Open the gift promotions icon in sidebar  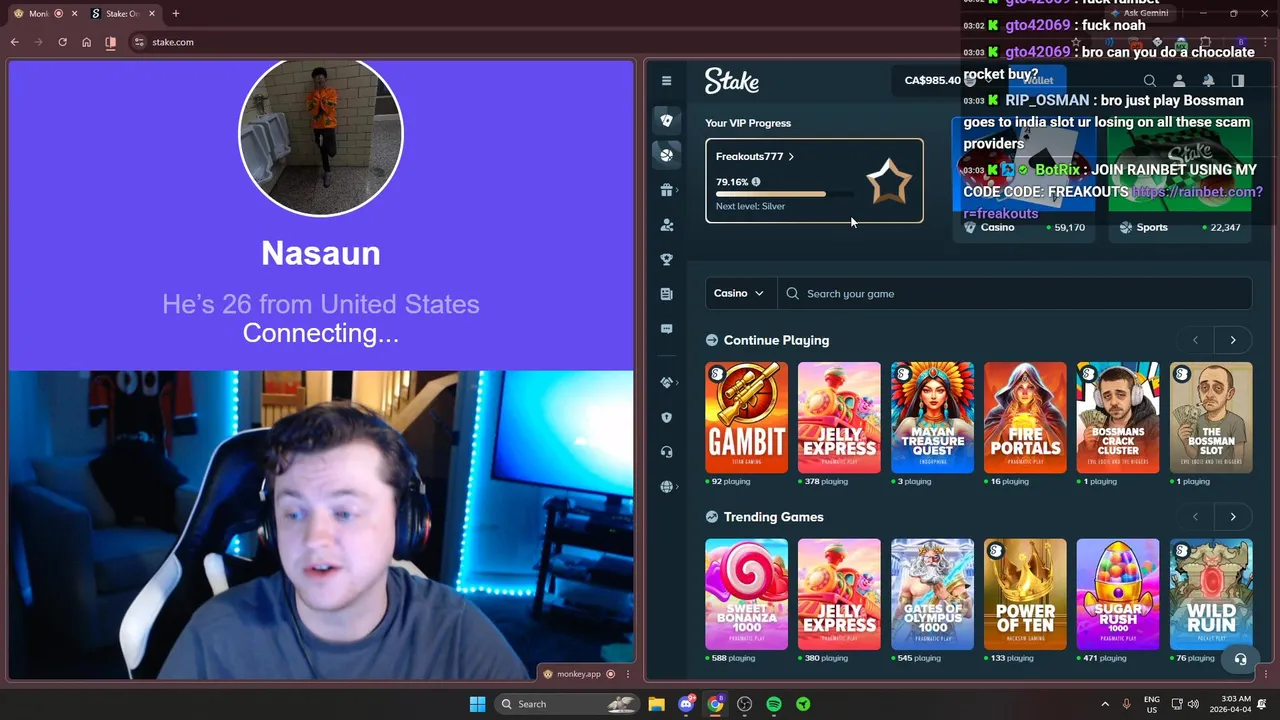click(x=667, y=190)
